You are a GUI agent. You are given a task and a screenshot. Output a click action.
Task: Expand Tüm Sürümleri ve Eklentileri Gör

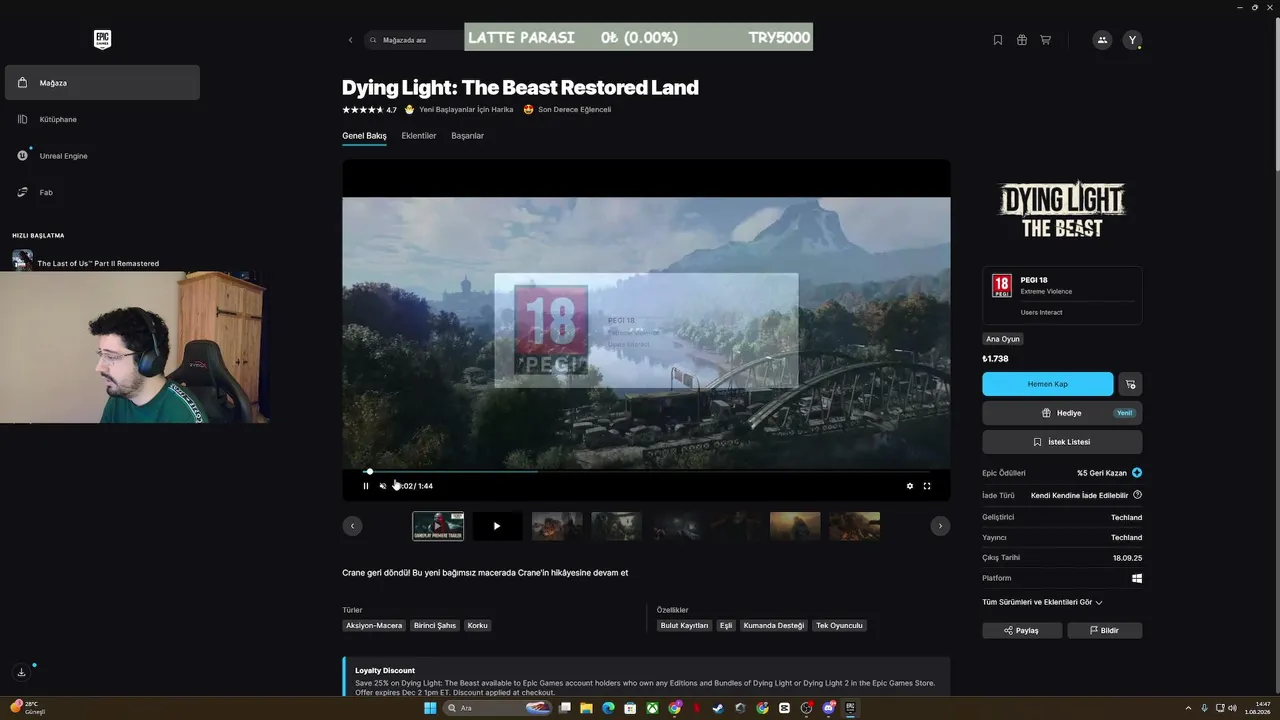1042,602
